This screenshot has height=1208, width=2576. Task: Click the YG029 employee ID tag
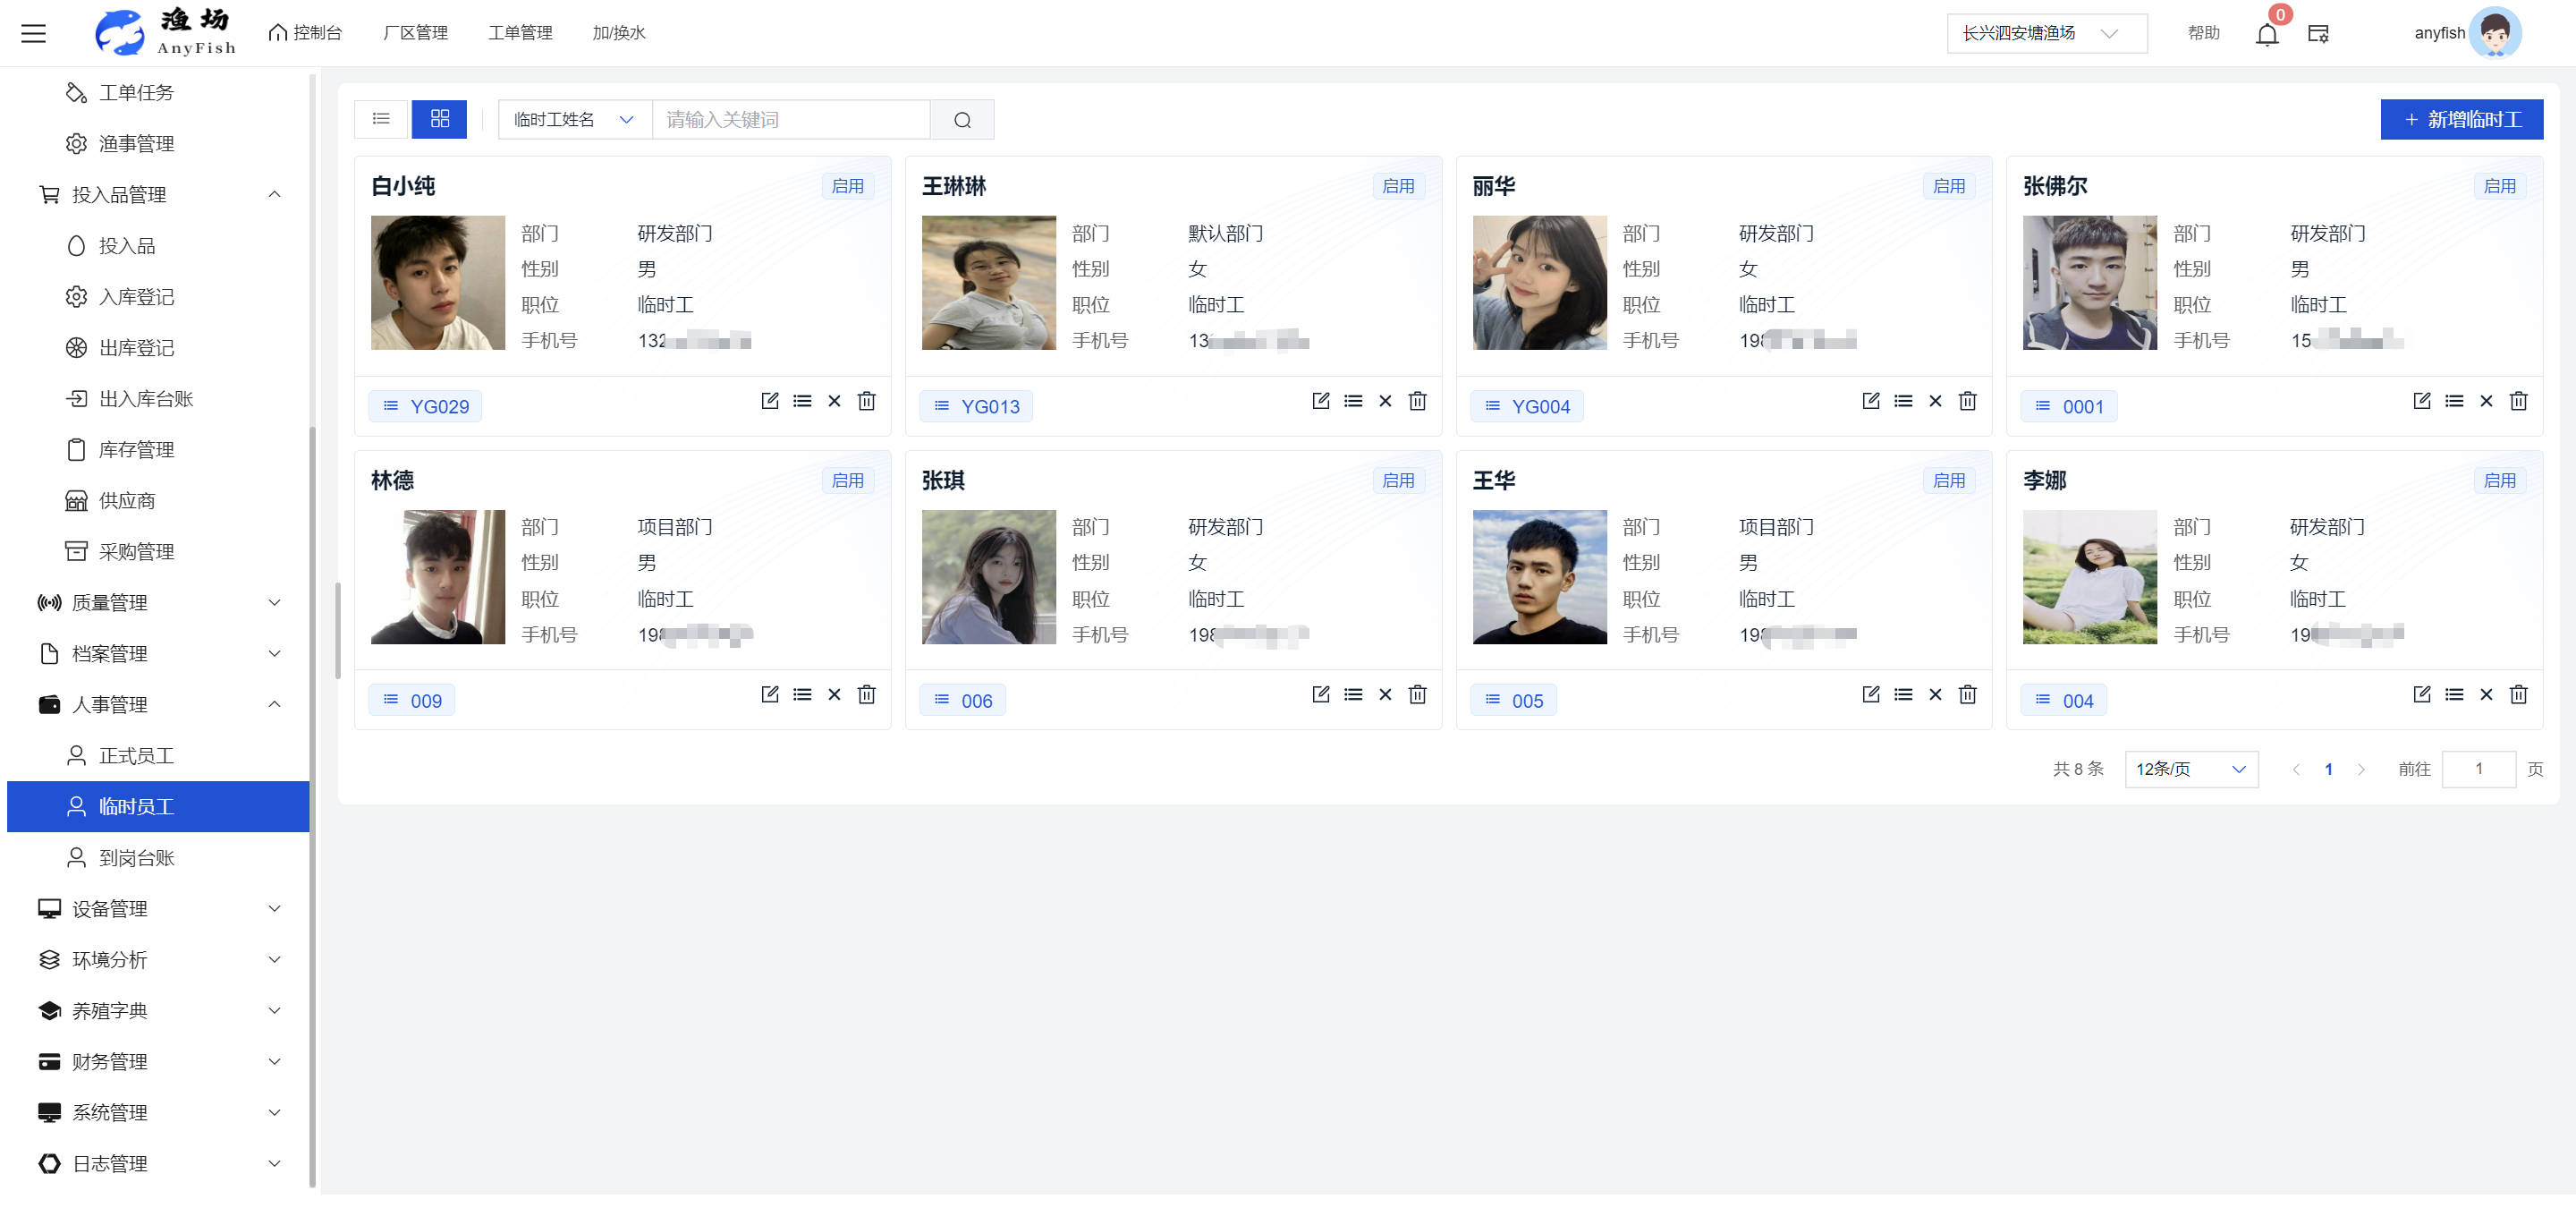click(425, 406)
